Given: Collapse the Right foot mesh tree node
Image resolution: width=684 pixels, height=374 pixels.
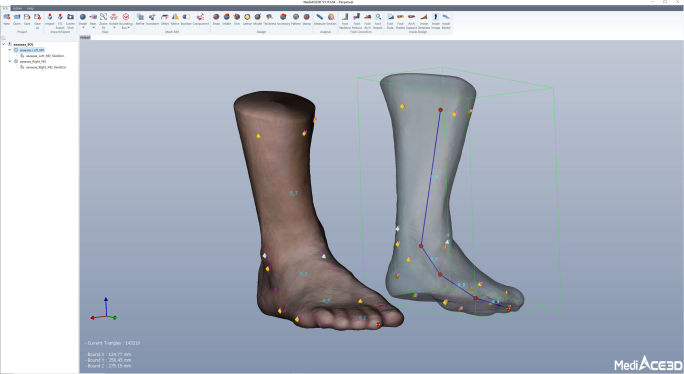Looking at the screenshot, I should click(10, 62).
